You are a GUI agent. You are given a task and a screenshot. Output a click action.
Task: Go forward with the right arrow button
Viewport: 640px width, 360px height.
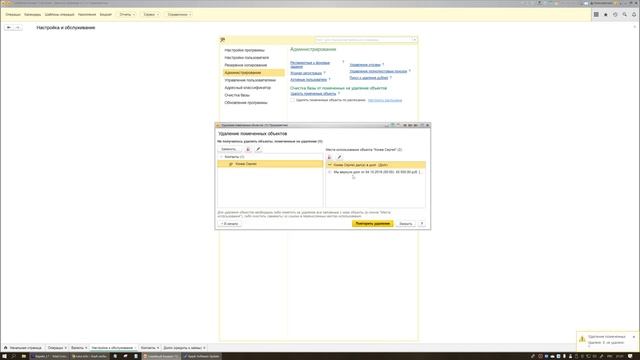18,27
